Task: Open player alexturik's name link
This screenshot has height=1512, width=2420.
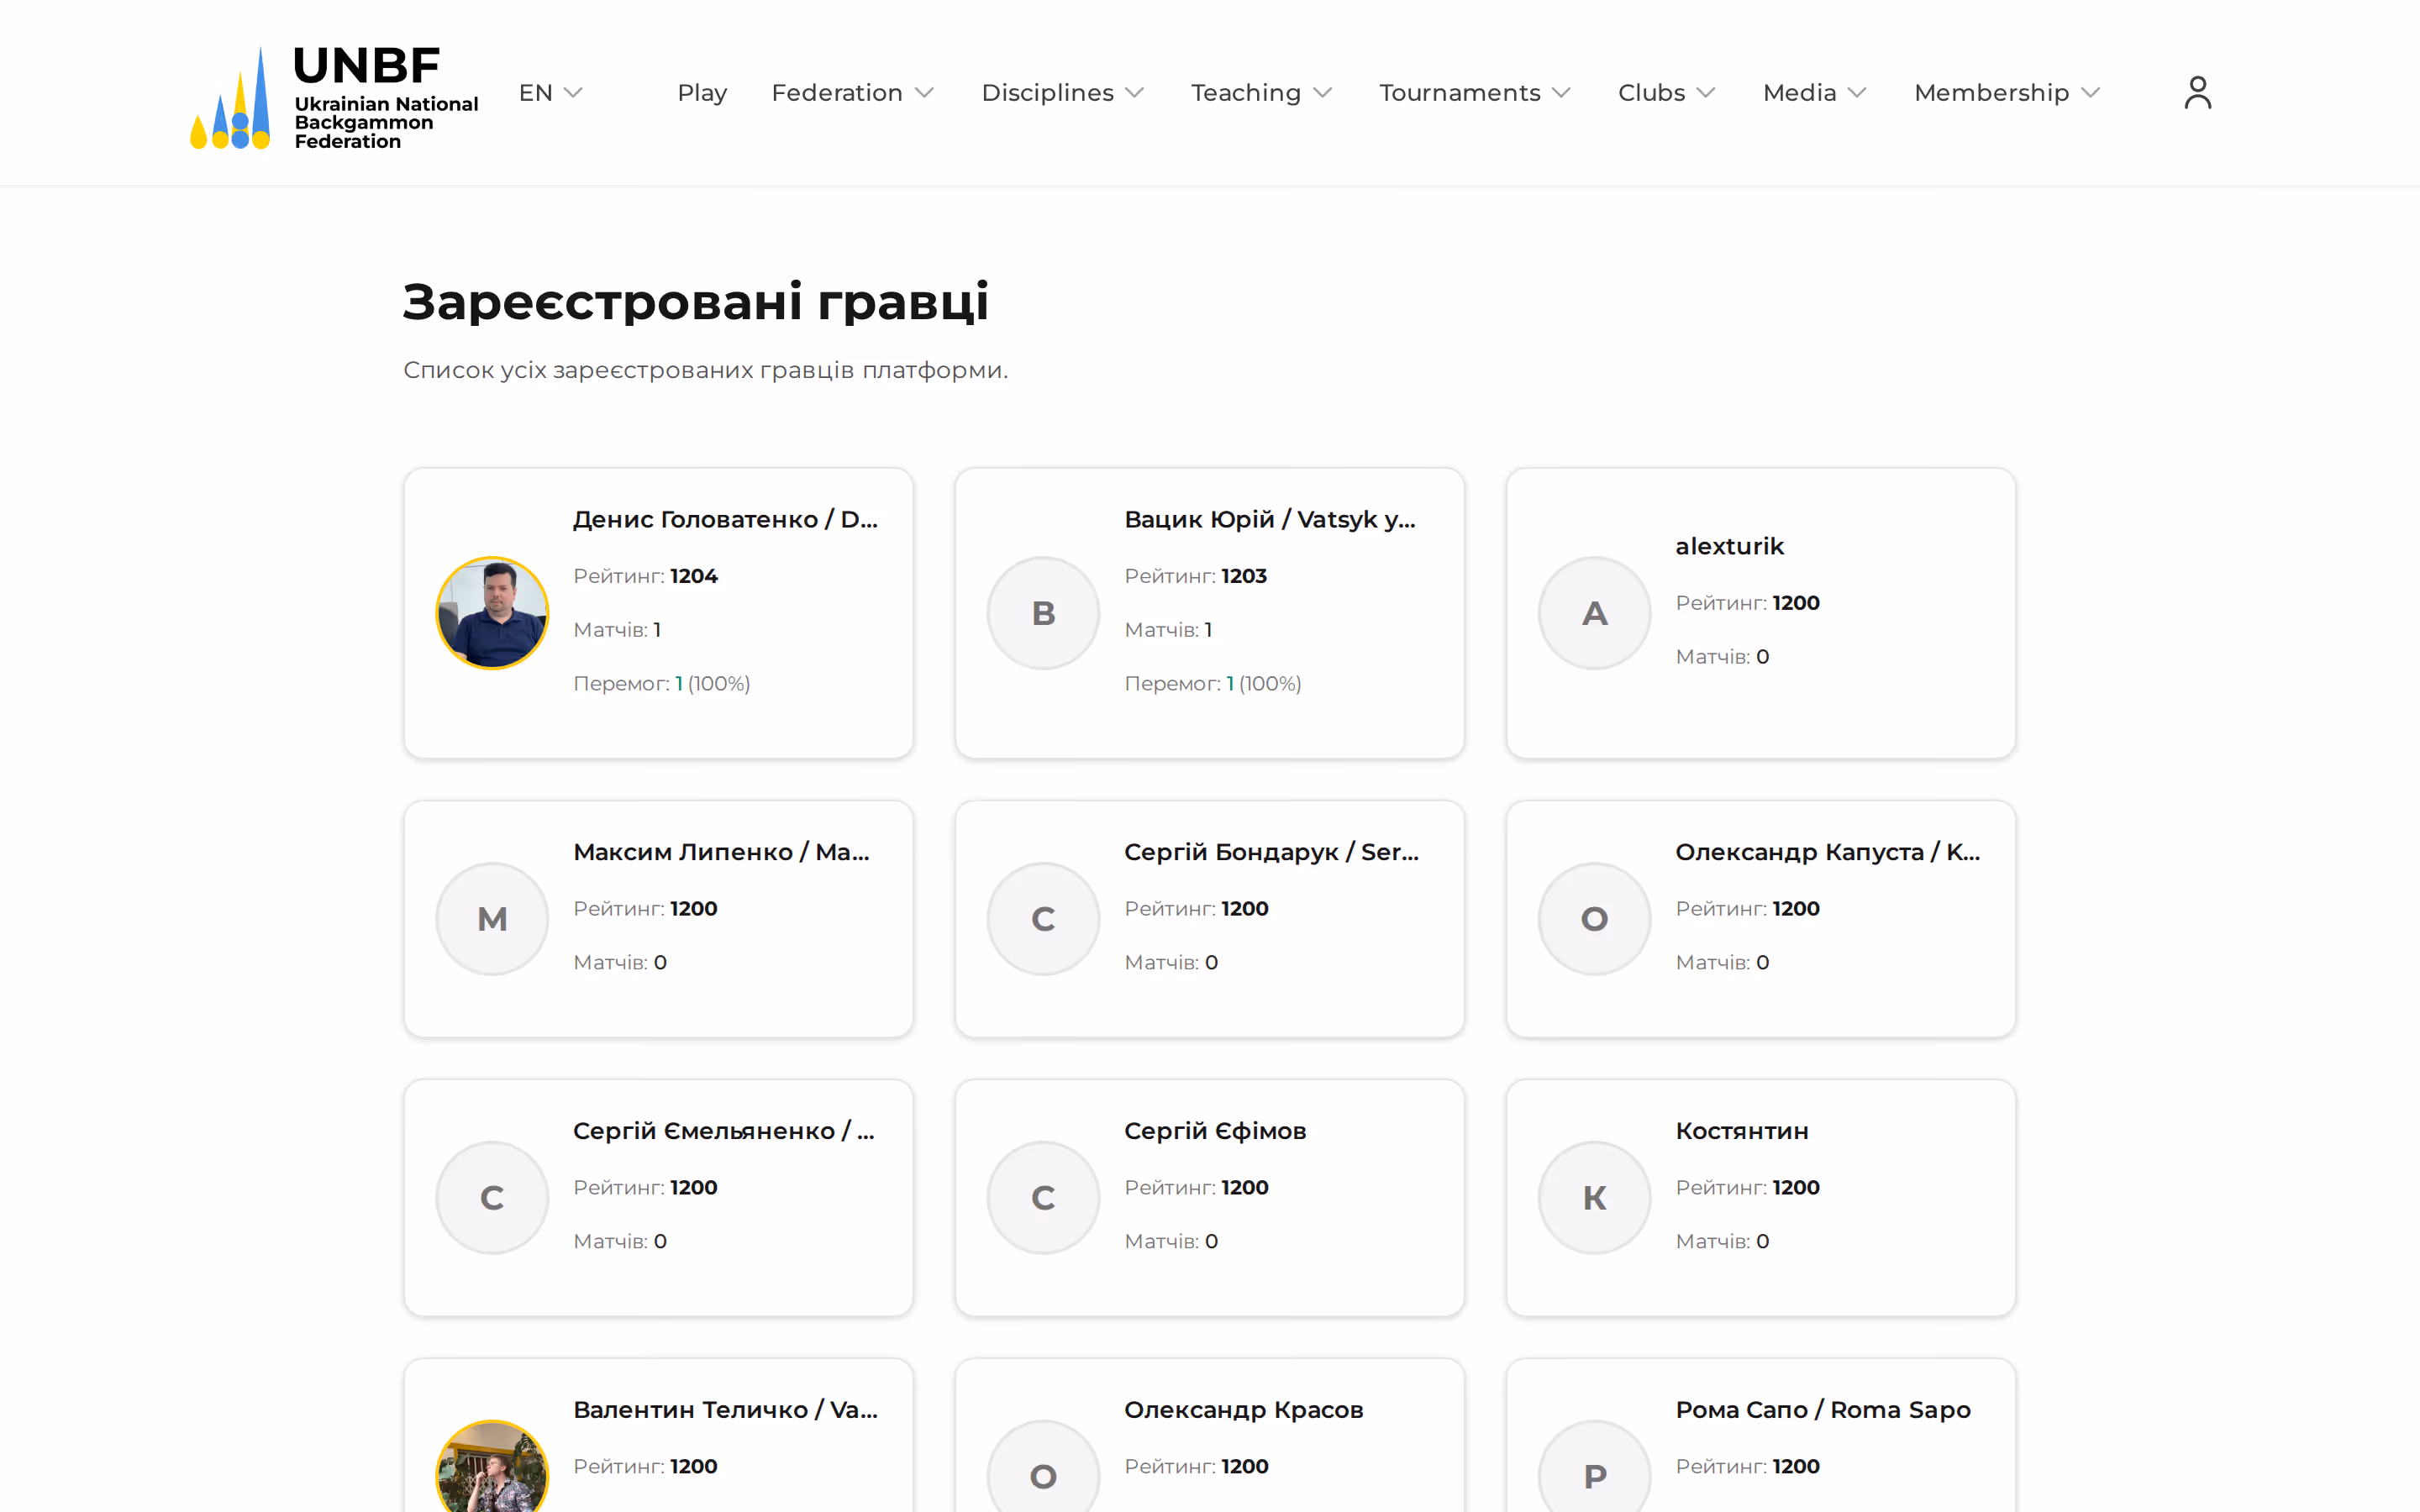Action: 1729,546
